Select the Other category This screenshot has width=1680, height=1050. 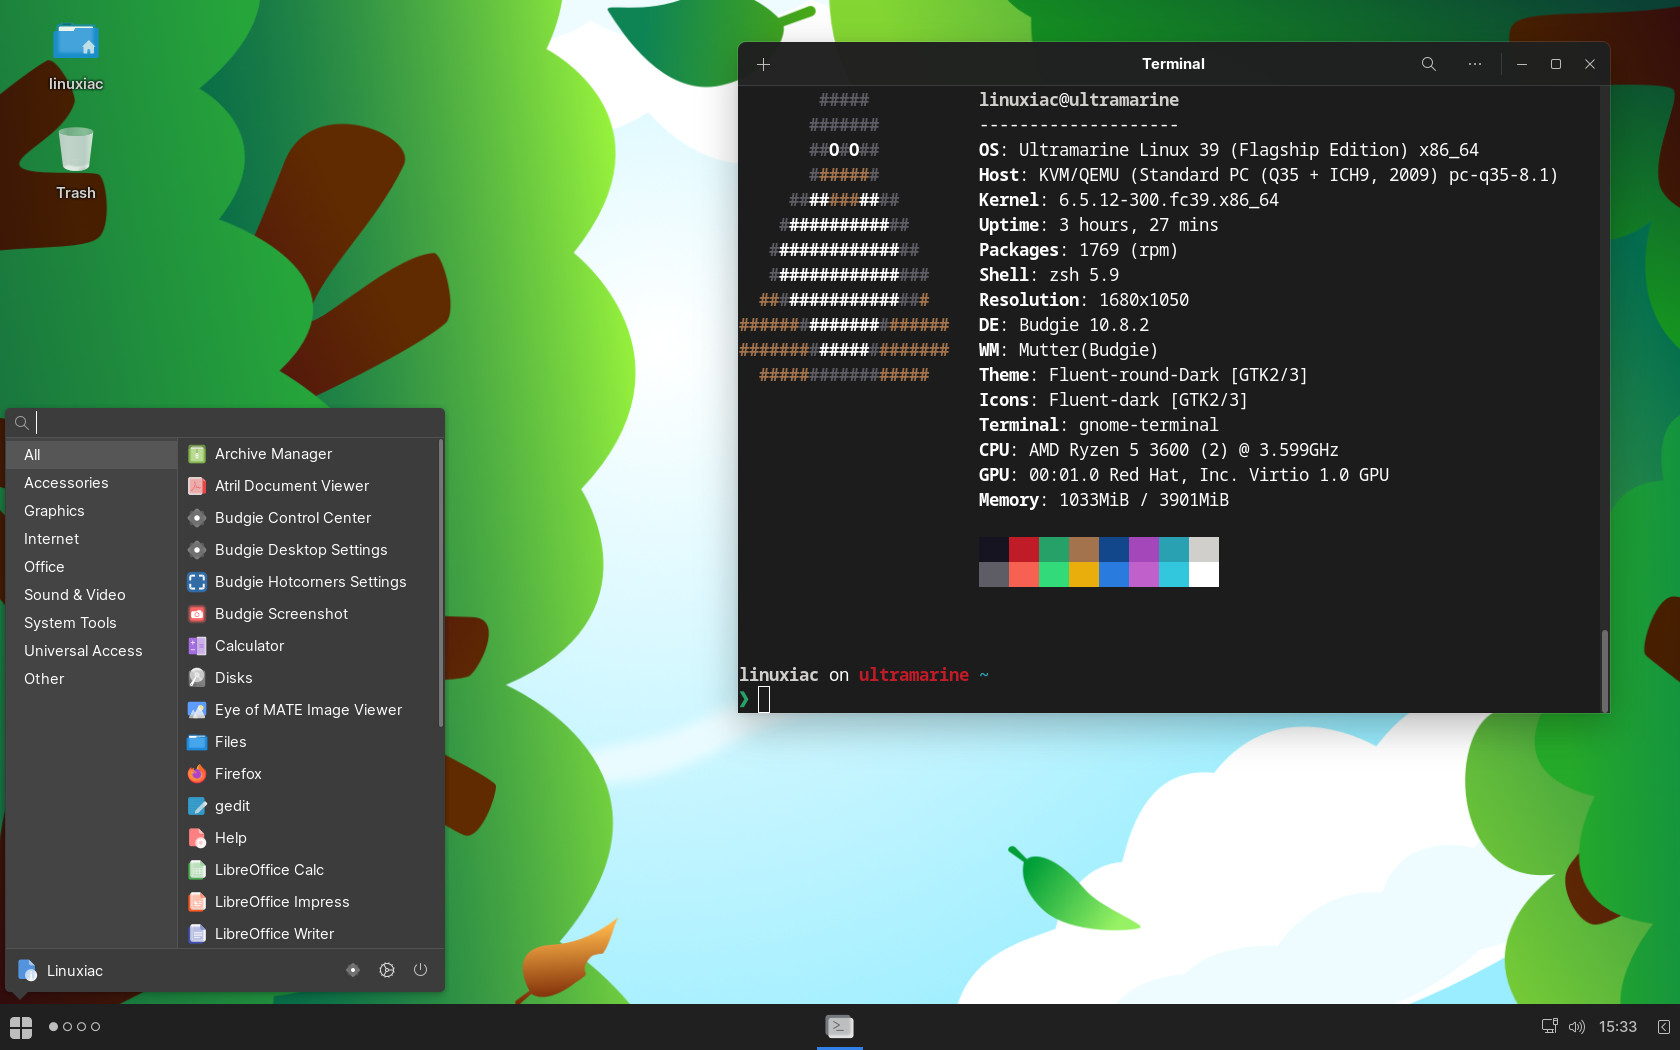point(92,679)
